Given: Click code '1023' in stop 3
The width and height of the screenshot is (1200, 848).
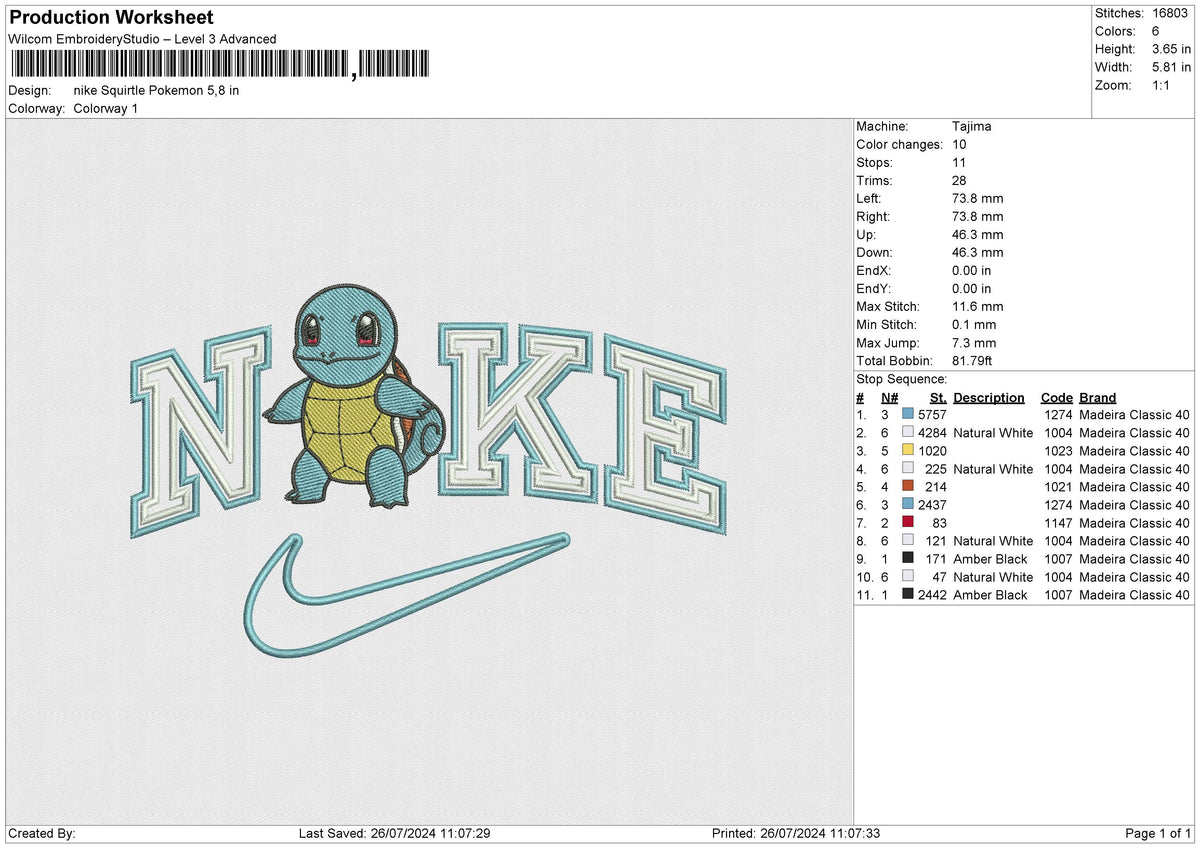Looking at the screenshot, I should click(1058, 451).
